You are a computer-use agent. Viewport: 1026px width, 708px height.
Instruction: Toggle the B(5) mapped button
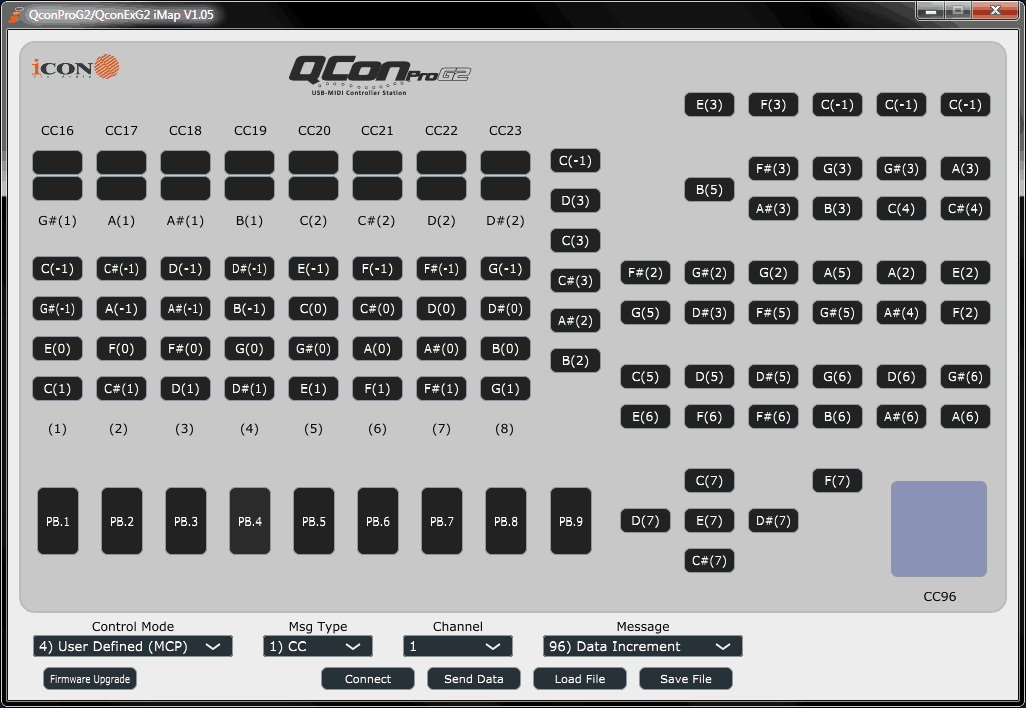(709, 189)
